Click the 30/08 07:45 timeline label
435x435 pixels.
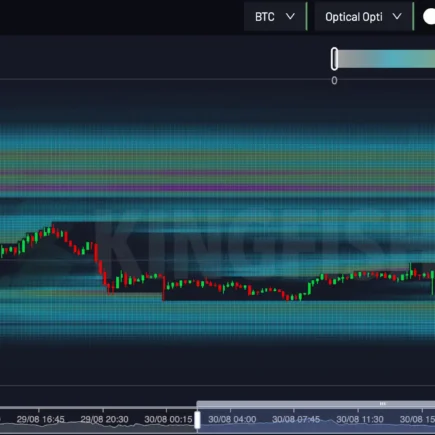296,419
